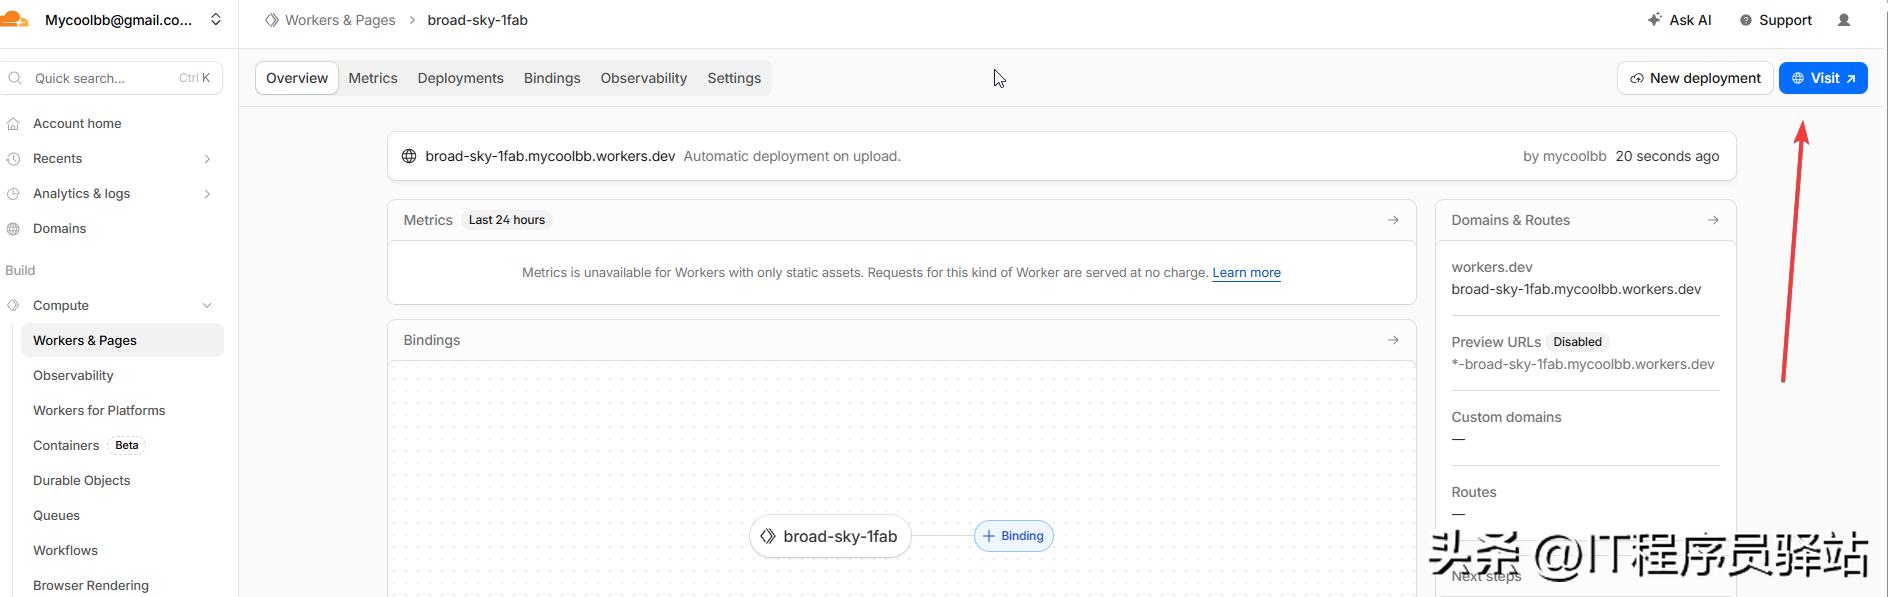Expand the account switcher dropdown
Screen dimensions: 1888x597
215,20
